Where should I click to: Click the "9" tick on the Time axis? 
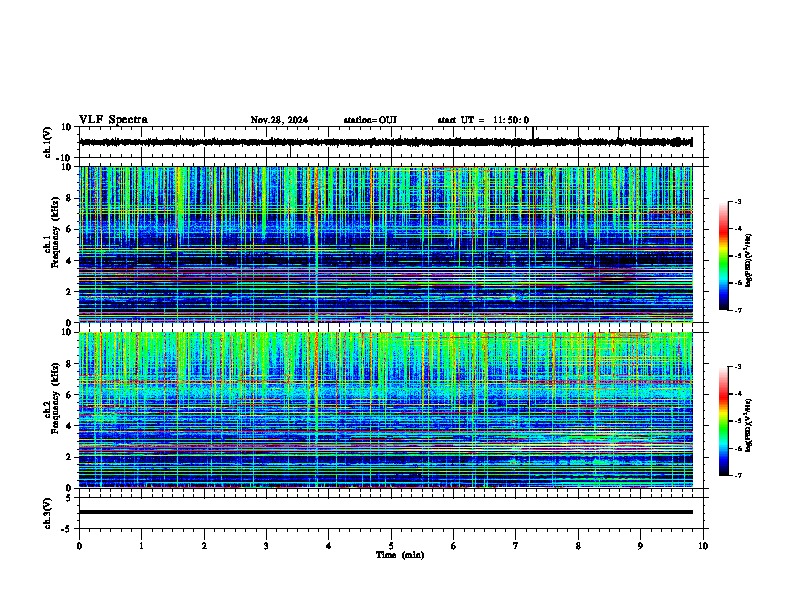click(640, 546)
